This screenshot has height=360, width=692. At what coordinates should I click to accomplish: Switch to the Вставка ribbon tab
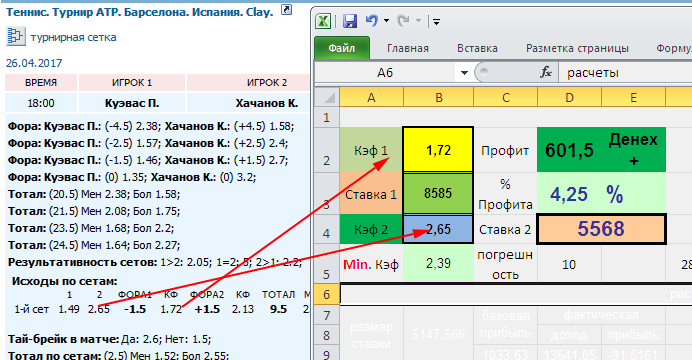point(477,48)
